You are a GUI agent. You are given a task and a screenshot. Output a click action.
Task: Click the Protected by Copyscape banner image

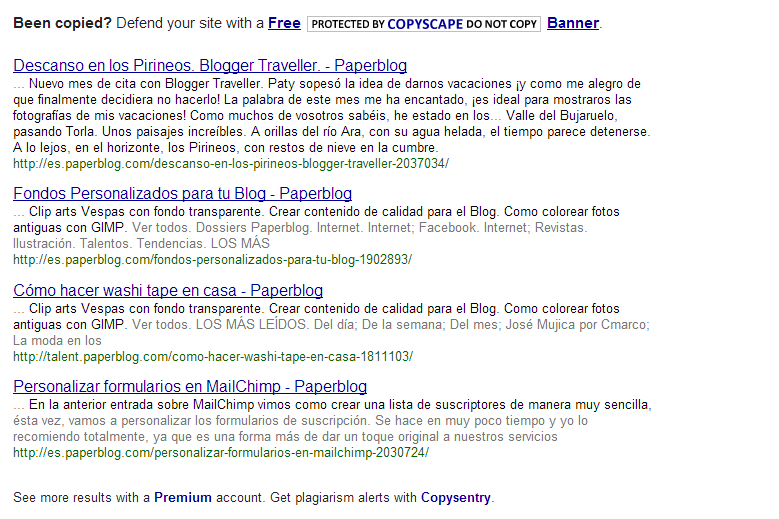tap(424, 24)
